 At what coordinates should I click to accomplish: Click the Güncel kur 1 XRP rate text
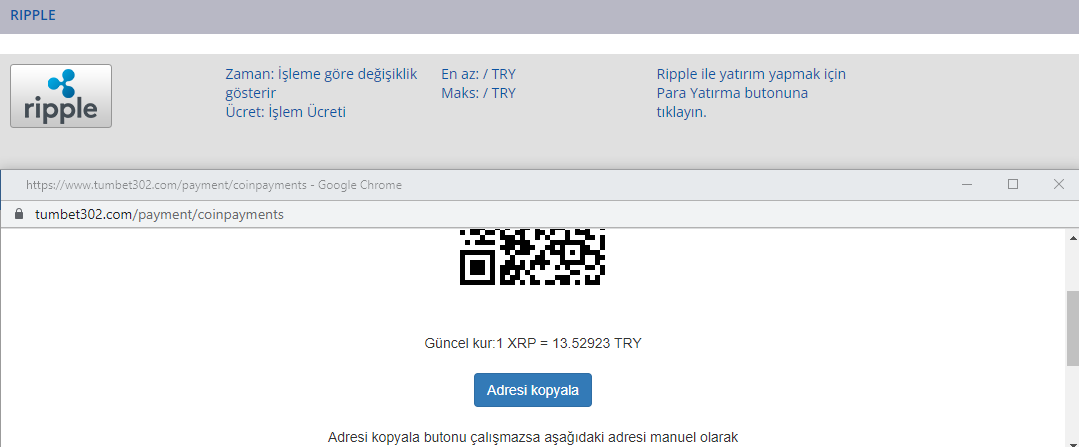tap(533, 343)
